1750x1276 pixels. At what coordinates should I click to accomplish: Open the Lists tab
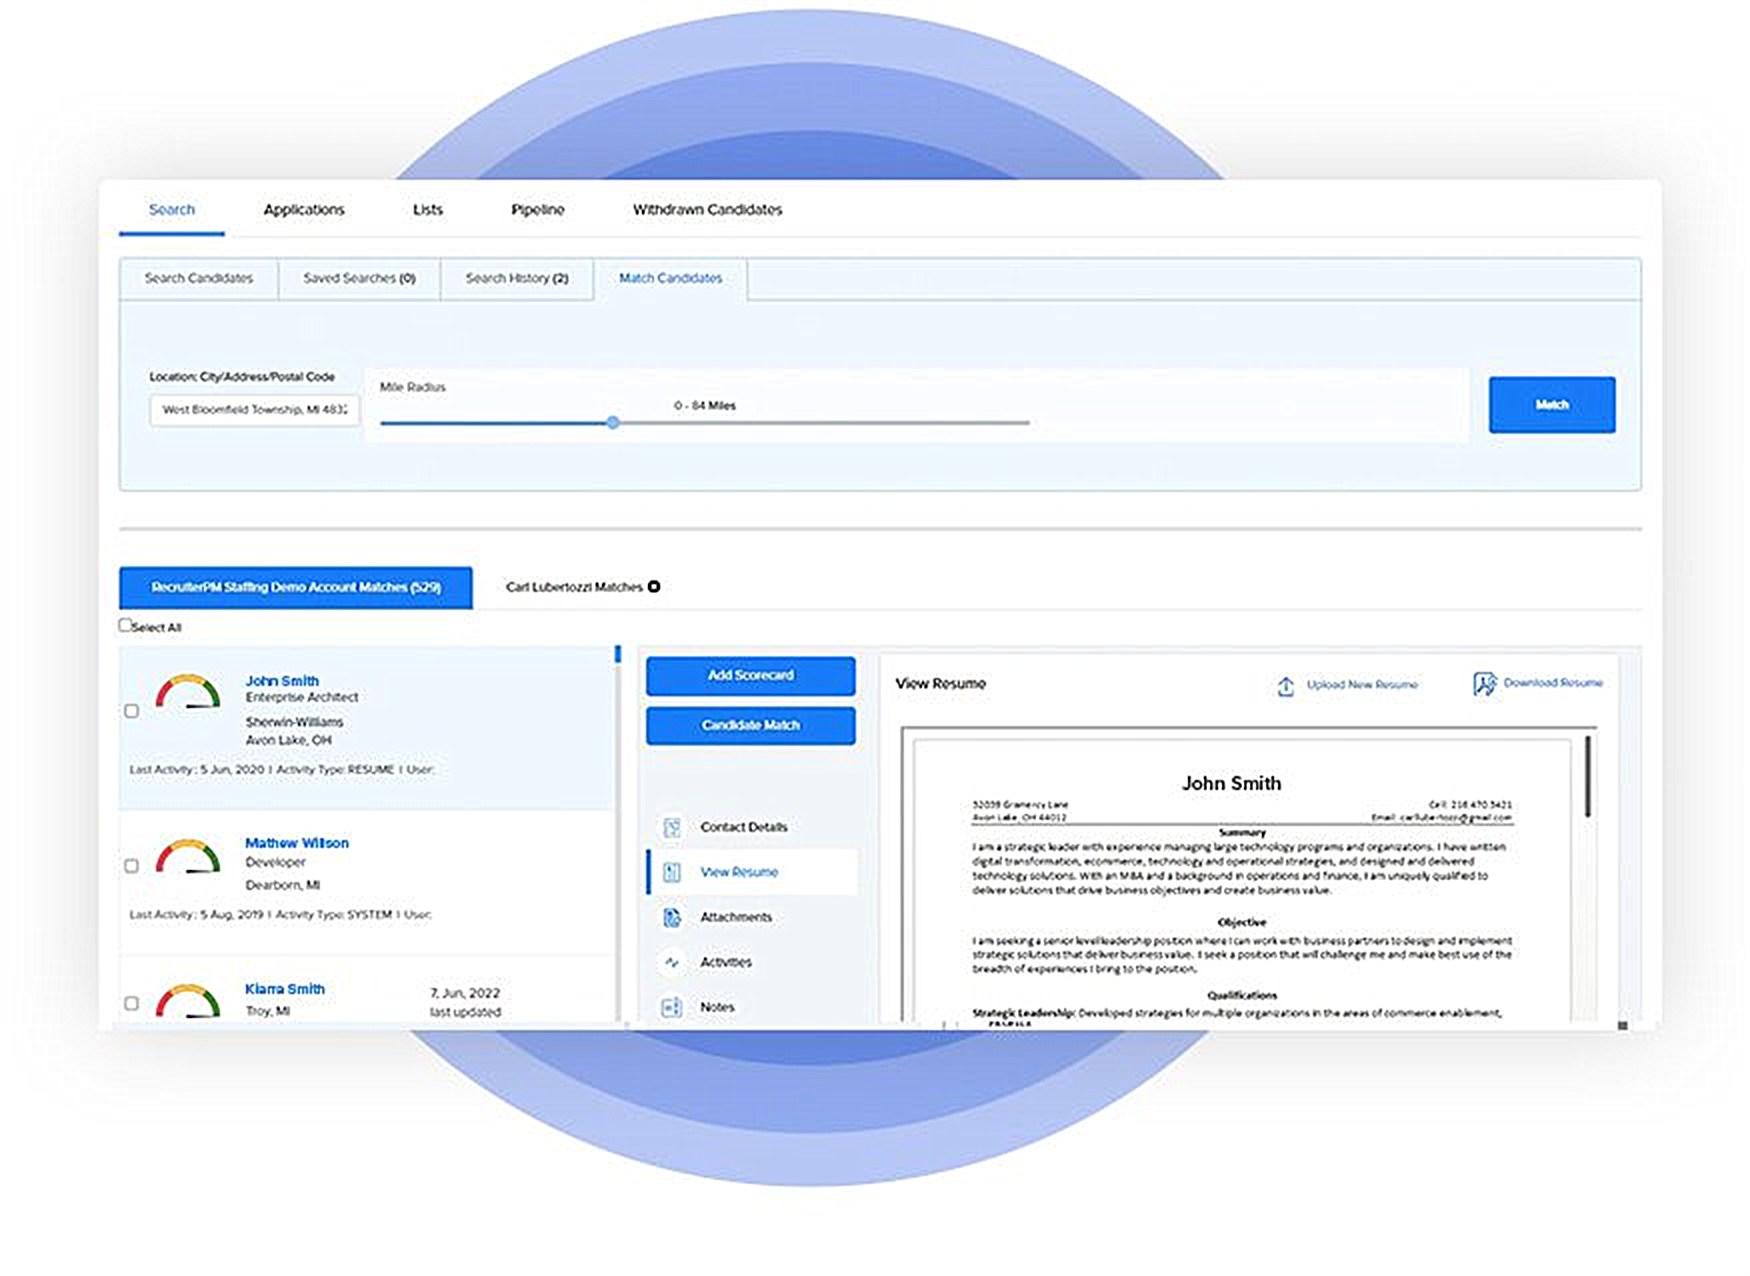[428, 210]
